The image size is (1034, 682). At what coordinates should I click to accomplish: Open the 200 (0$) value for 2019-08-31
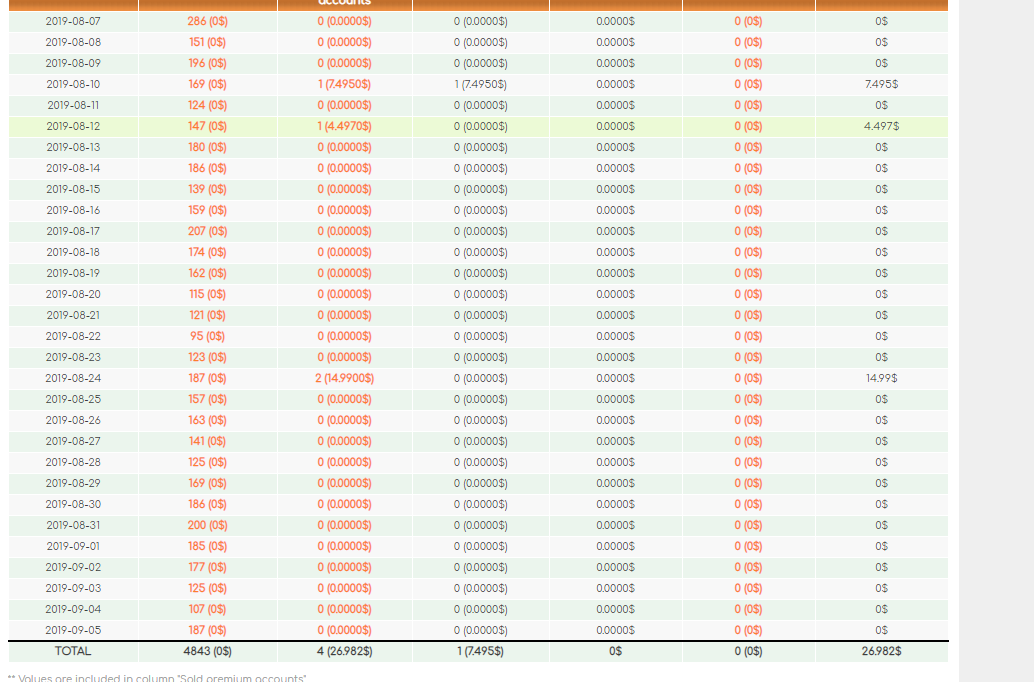pos(207,525)
